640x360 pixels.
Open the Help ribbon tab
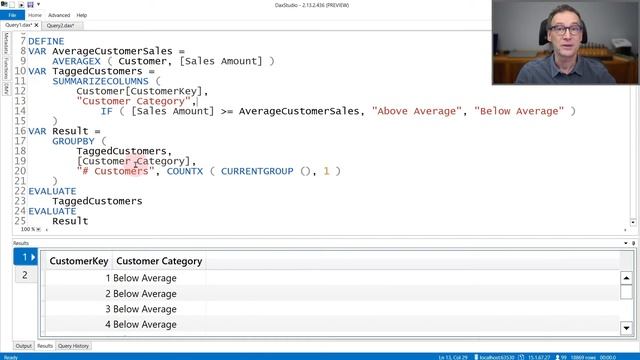(82, 15)
